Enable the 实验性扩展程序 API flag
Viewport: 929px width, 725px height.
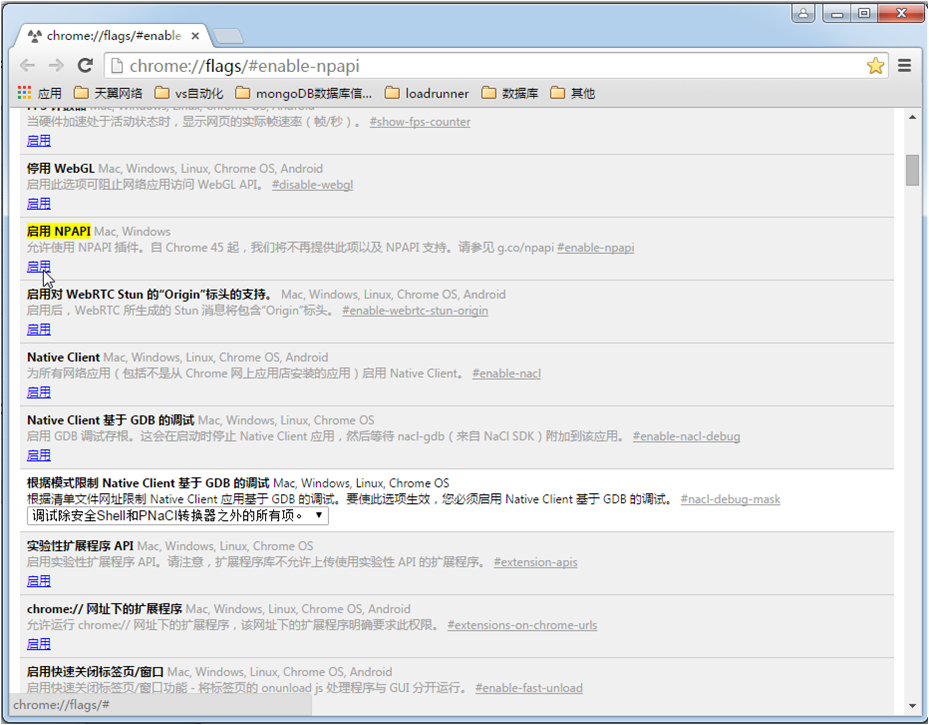coord(39,581)
